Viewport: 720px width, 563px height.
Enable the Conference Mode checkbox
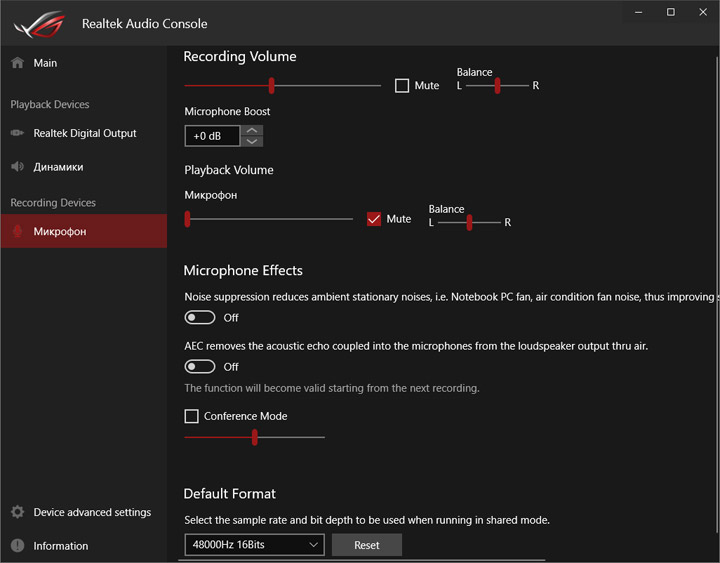pos(192,416)
